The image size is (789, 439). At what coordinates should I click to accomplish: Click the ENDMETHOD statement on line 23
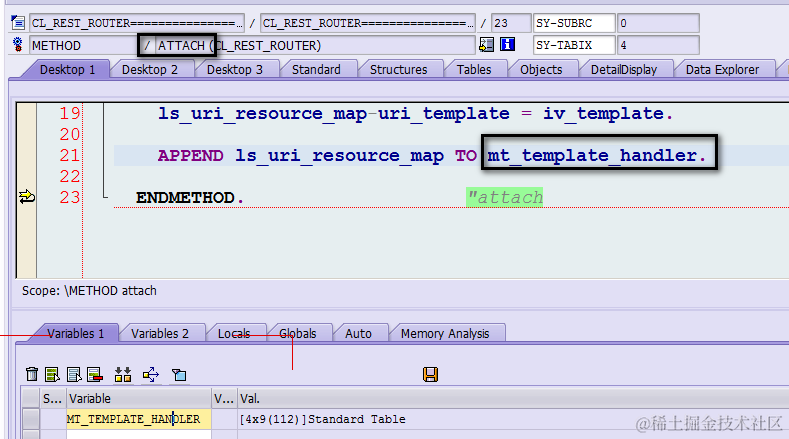coord(190,197)
